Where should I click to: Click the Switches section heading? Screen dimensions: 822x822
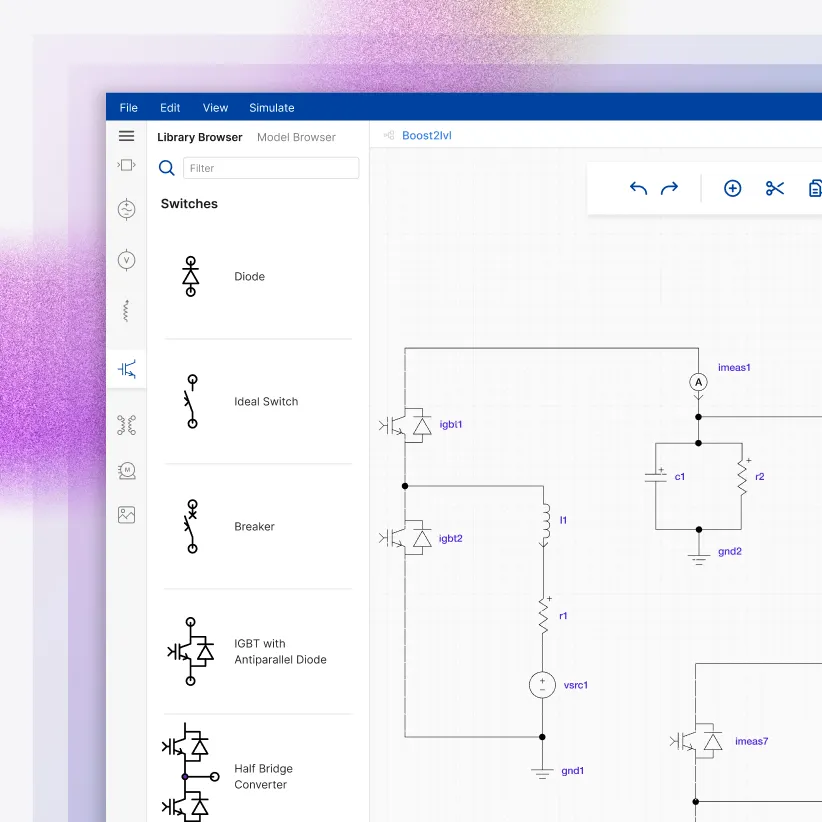(189, 203)
